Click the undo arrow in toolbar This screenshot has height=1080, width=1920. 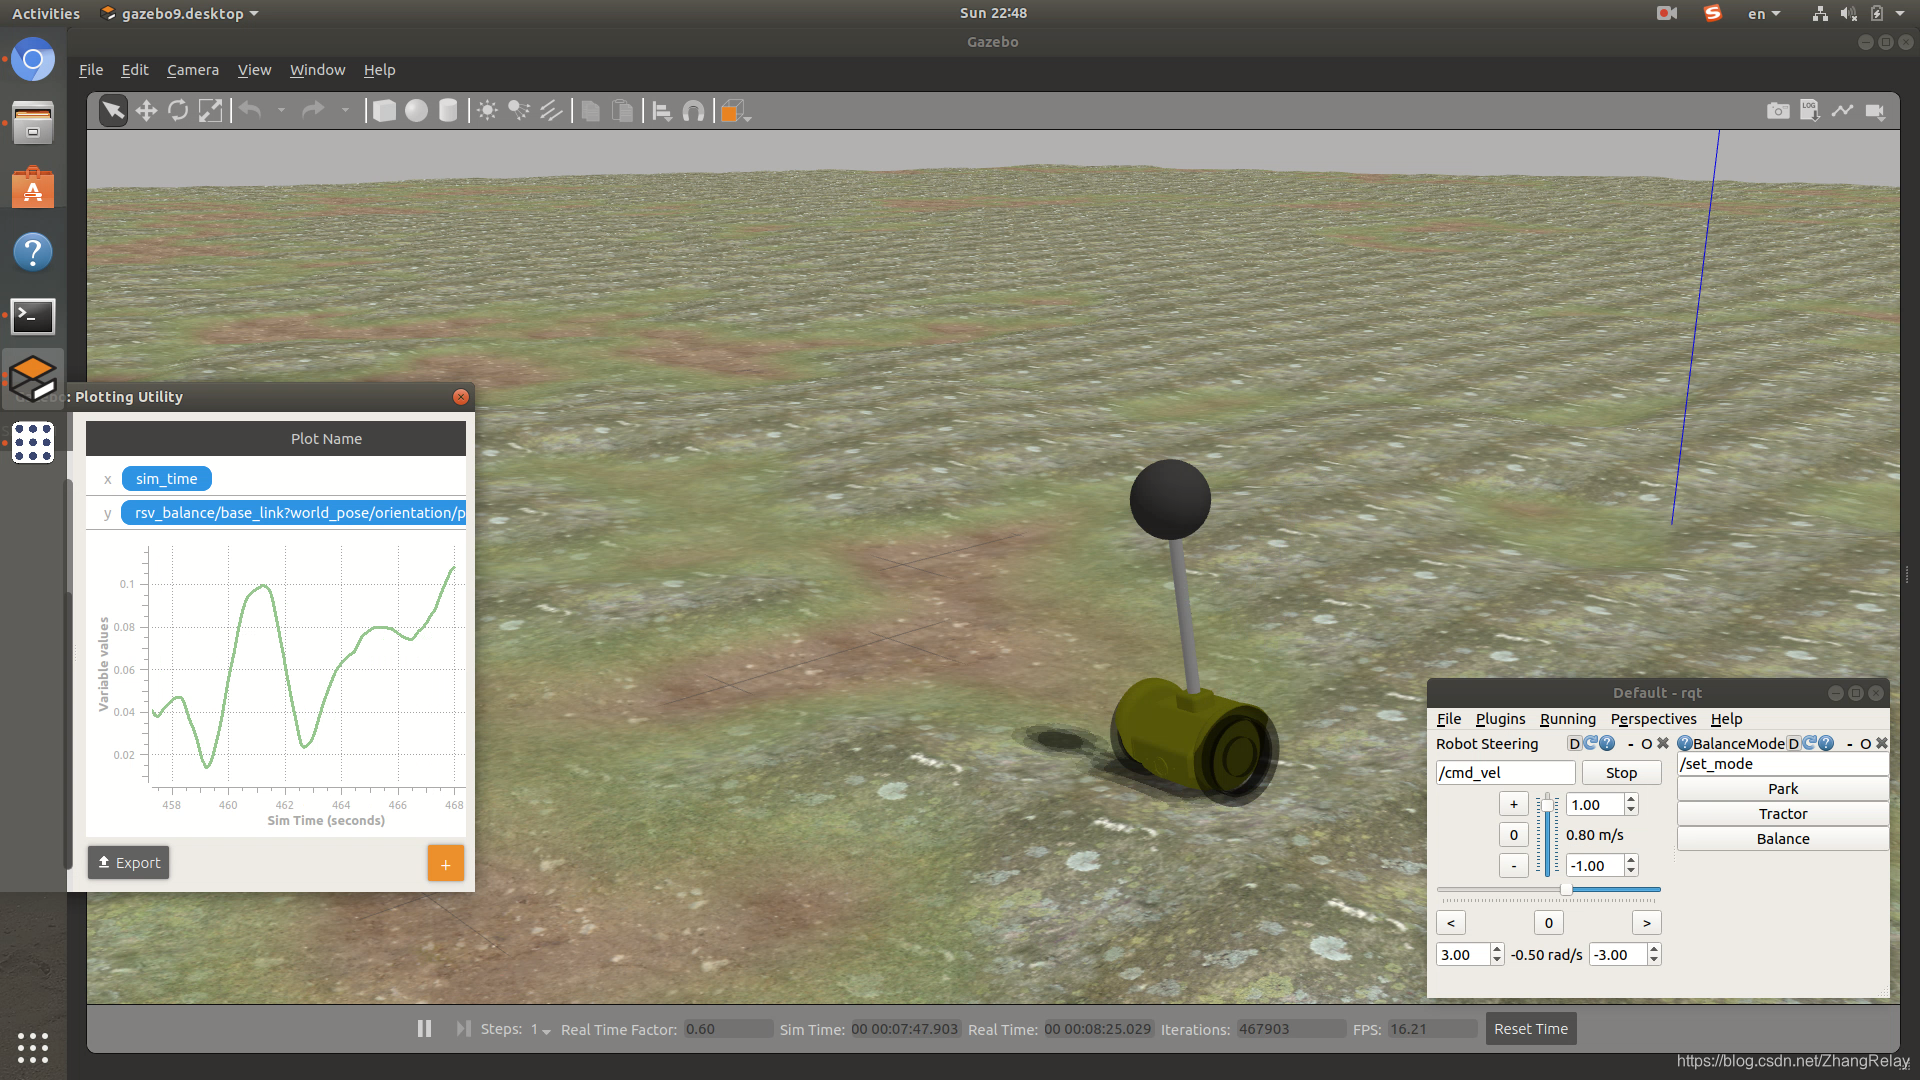point(250,111)
